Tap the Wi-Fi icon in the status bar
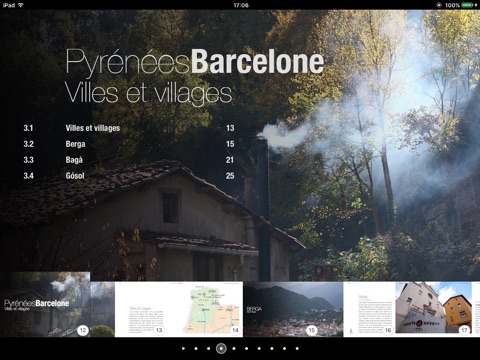This screenshot has height=360, width=480. click(21, 5)
